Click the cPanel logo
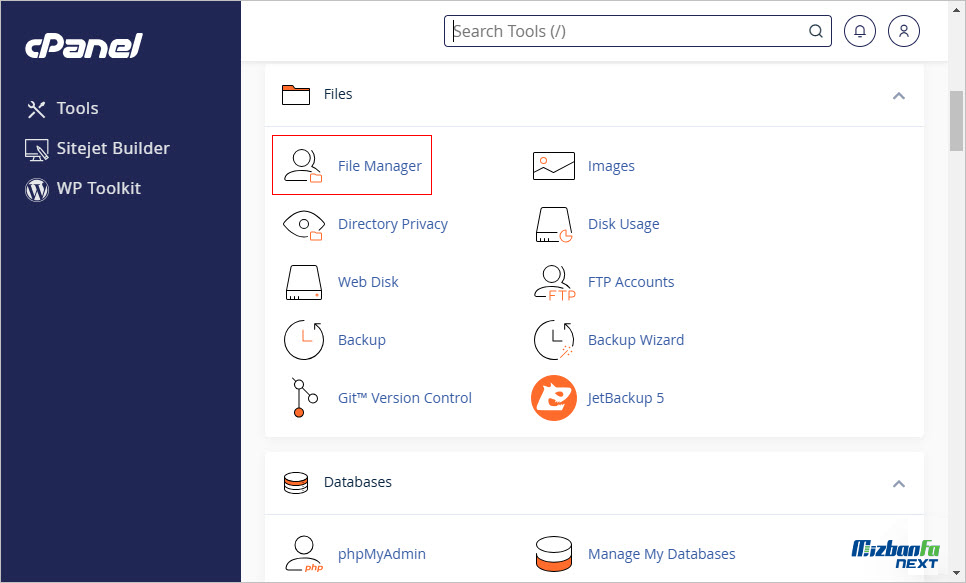This screenshot has width=966, height=583. pyautogui.click(x=84, y=46)
